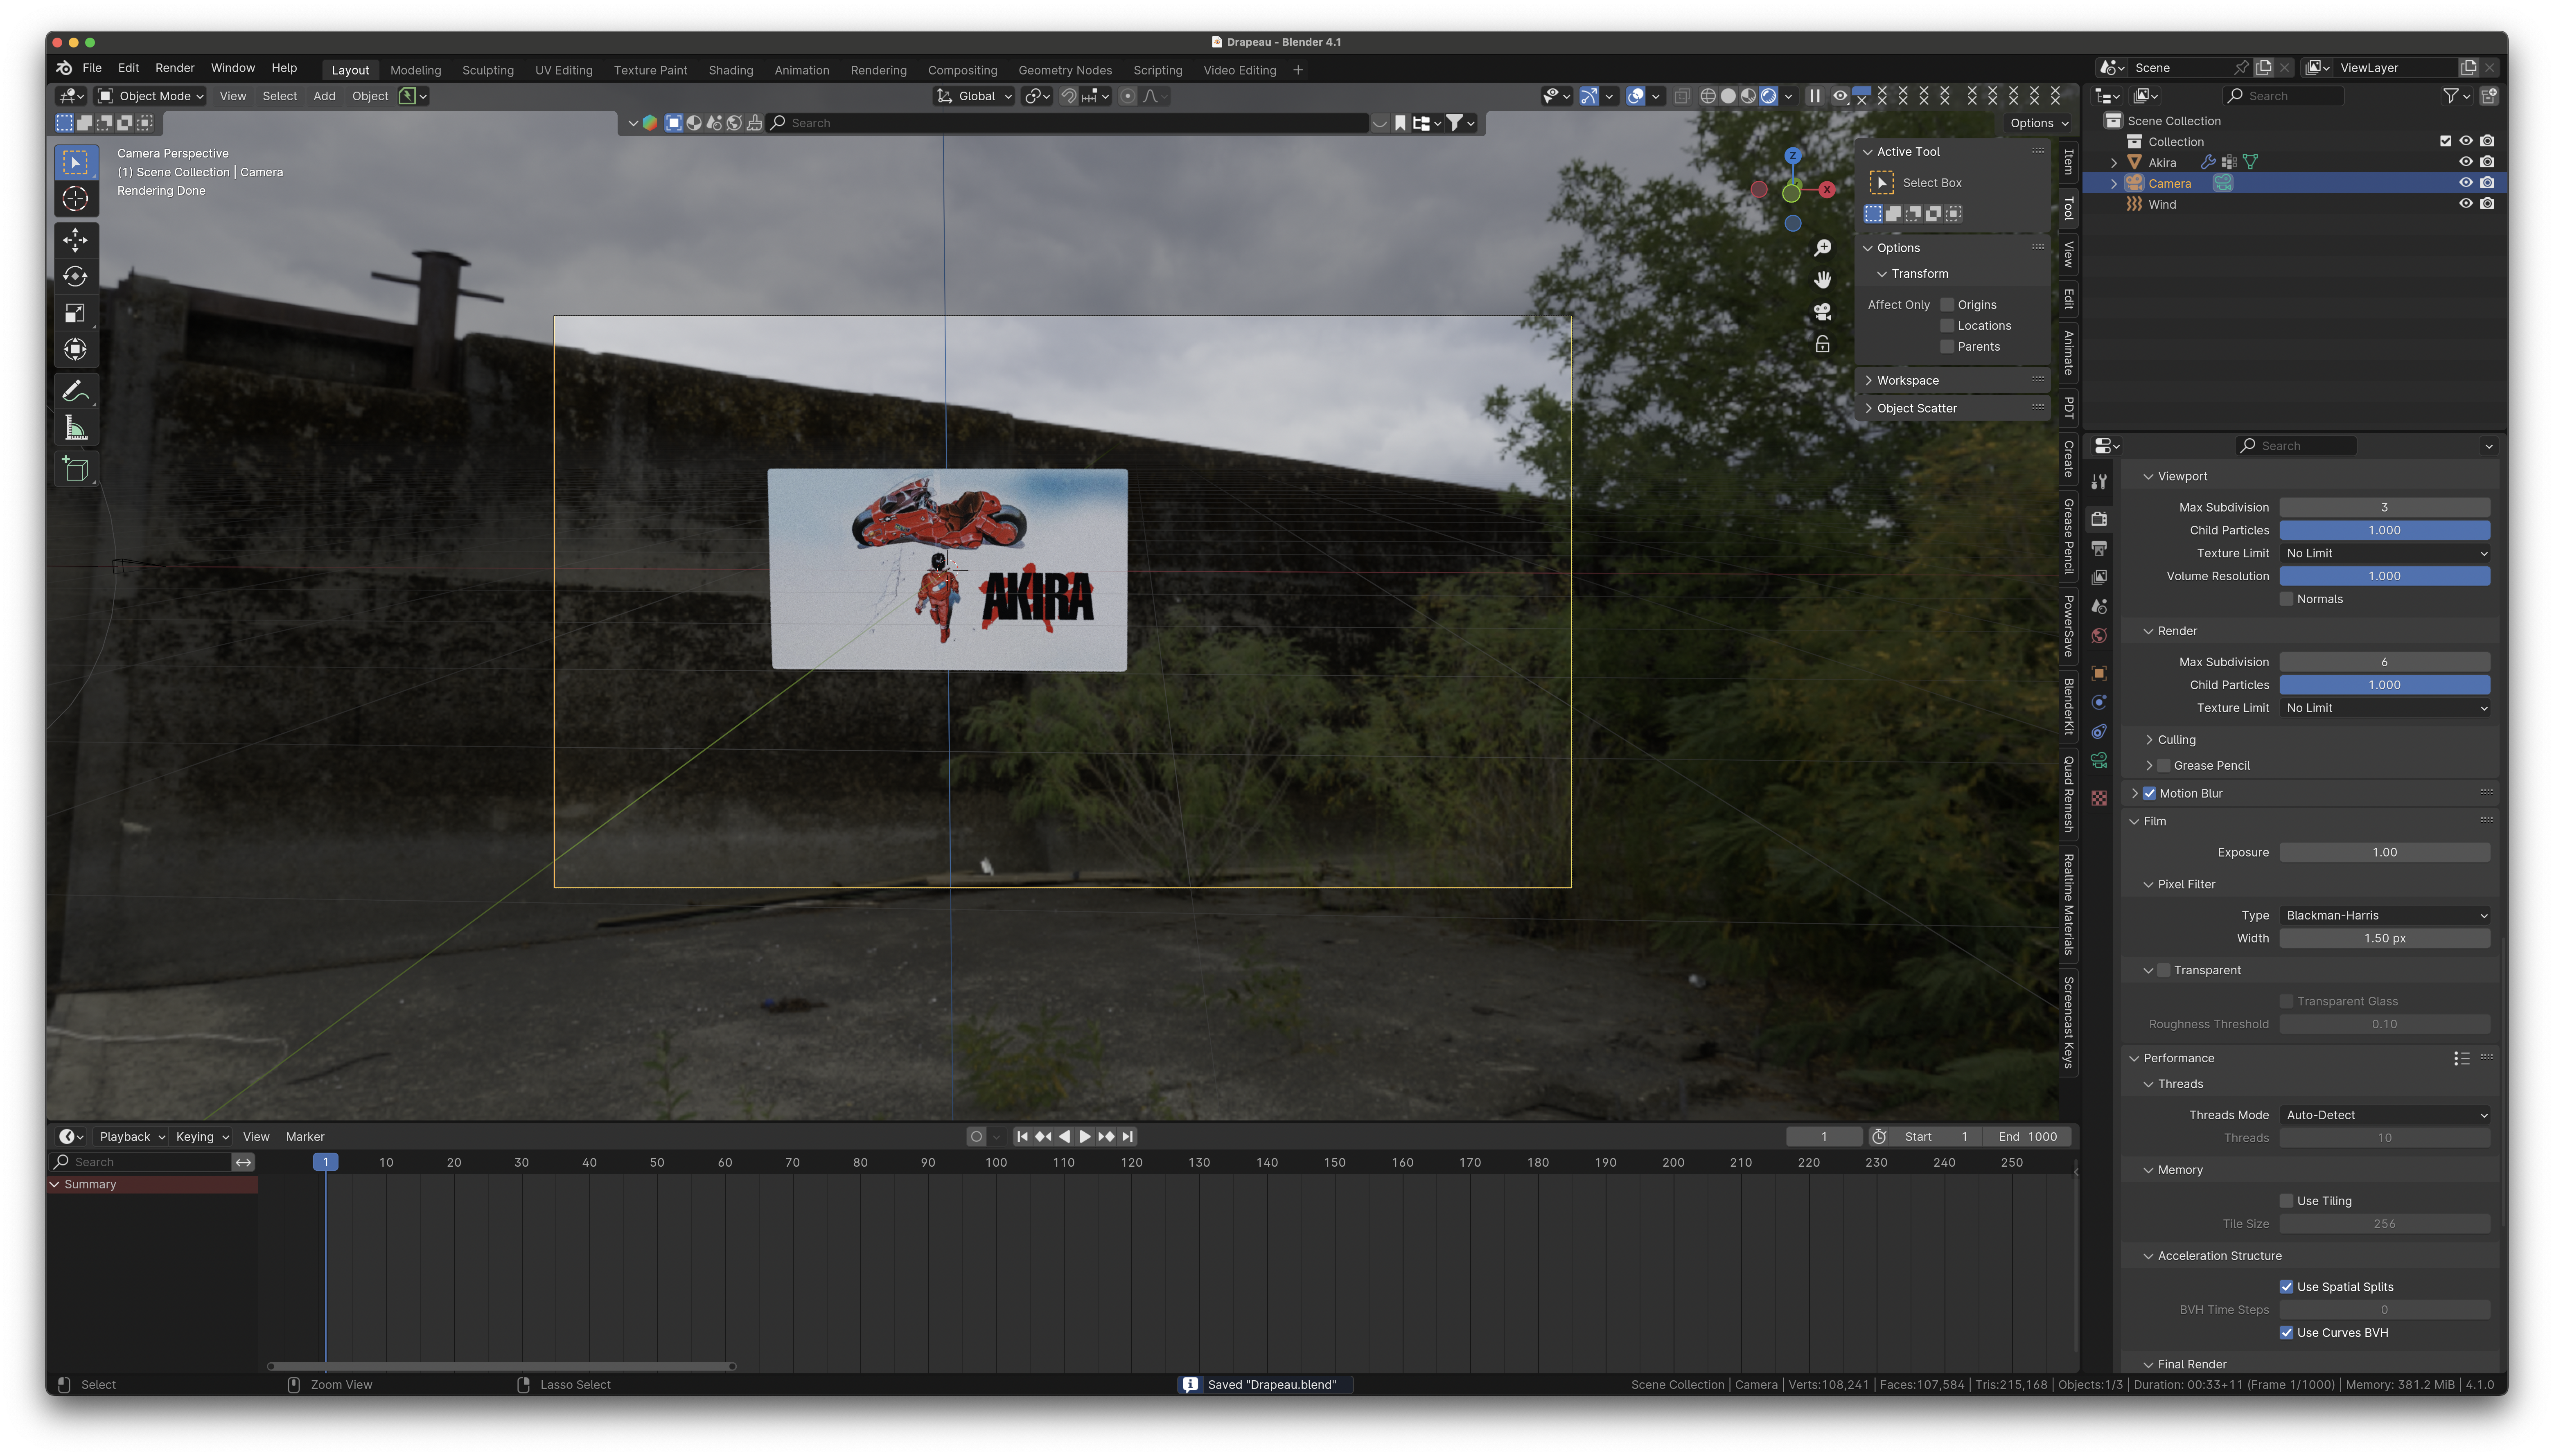Open the Global transform orientation dropdown
The image size is (2554, 1456).
point(975,96)
